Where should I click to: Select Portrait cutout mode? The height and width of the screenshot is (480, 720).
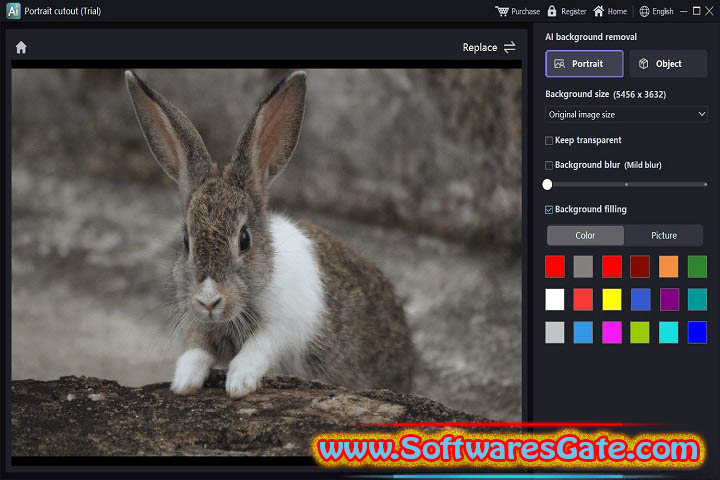click(584, 64)
